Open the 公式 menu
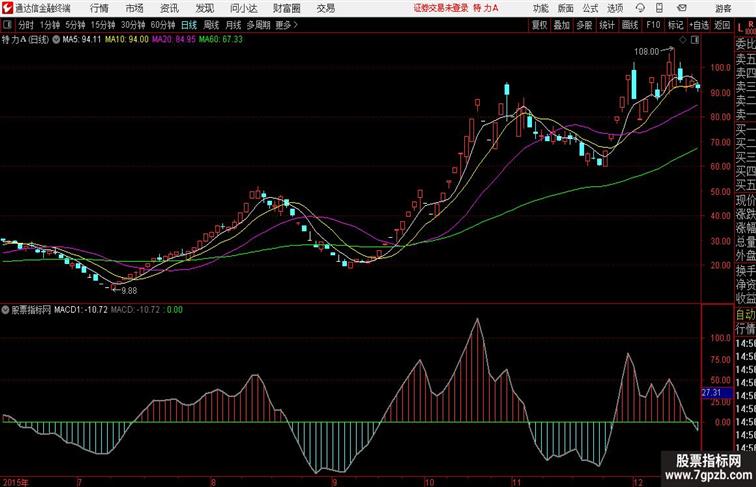 click(590, 8)
